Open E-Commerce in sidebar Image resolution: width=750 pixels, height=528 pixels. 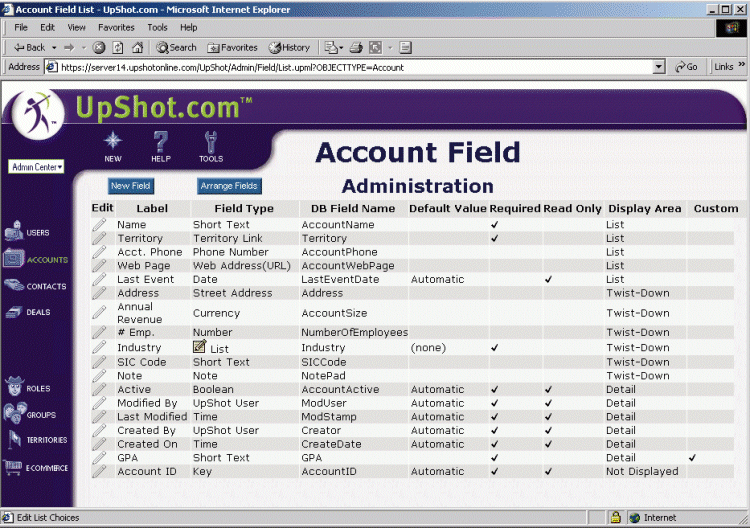click(x=36, y=467)
